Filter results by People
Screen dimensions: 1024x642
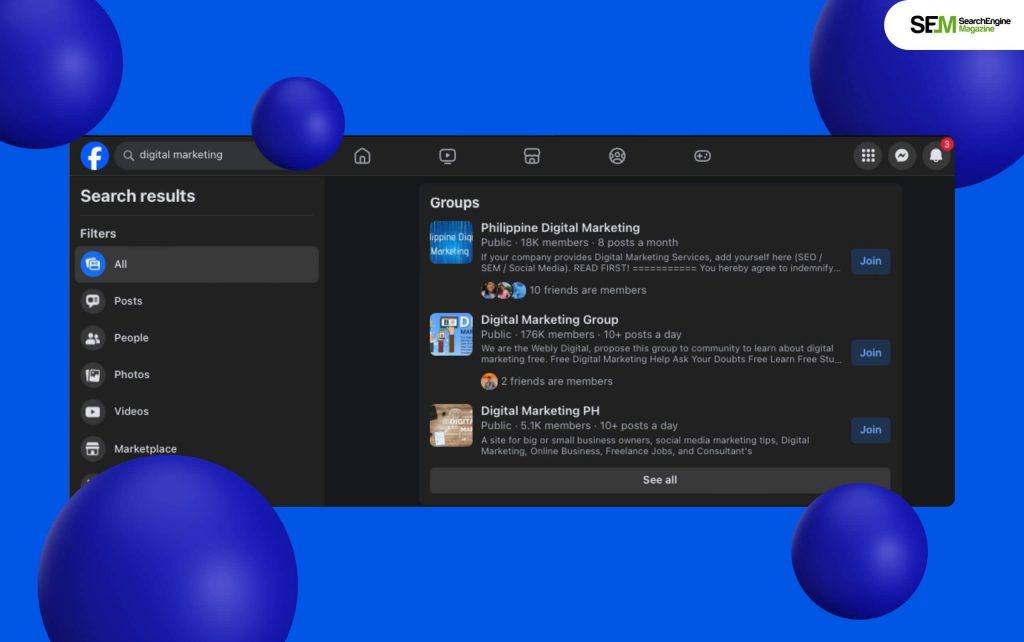click(x=197, y=338)
